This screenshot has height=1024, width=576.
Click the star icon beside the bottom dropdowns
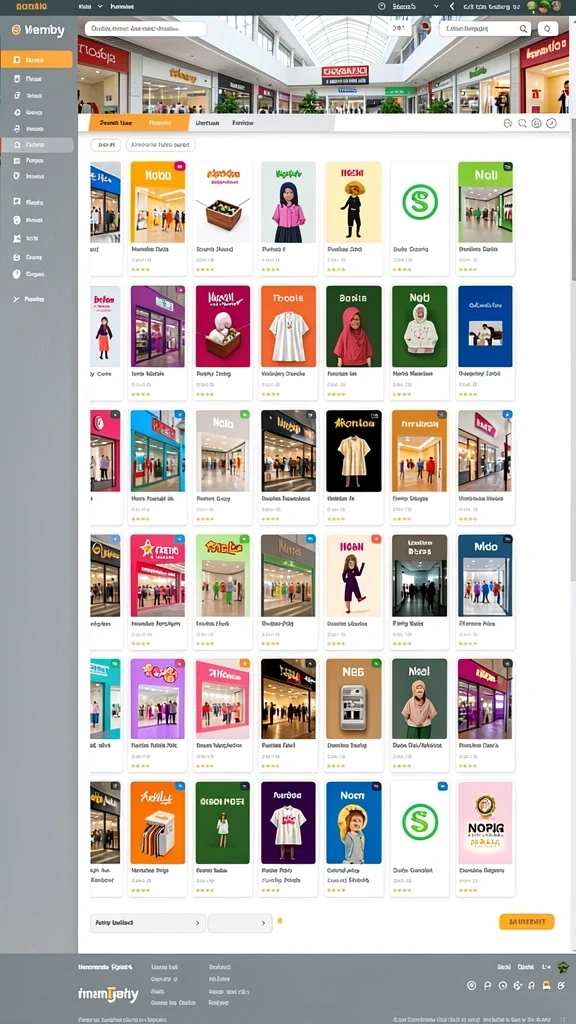click(x=280, y=921)
